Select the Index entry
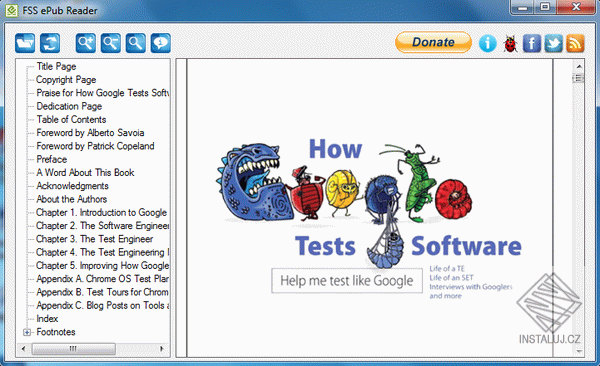The height and width of the screenshot is (366, 600). tap(47, 319)
